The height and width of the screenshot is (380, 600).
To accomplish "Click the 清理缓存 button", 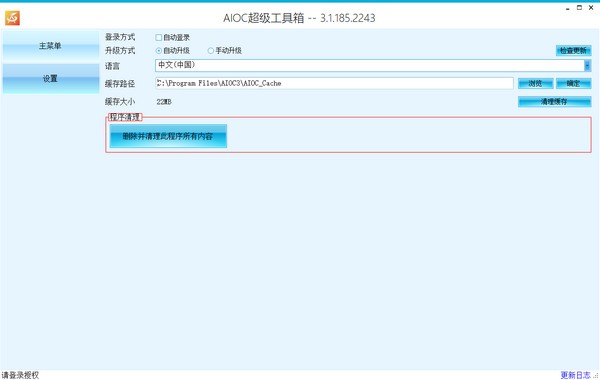I will [554, 102].
